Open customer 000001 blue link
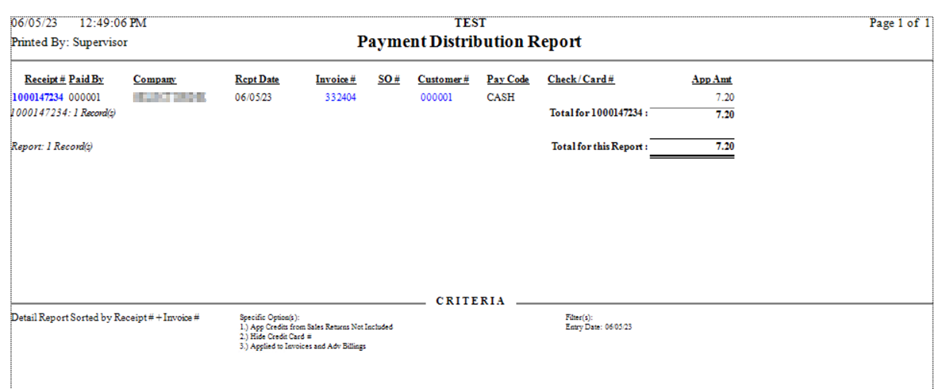The height and width of the screenshot is (389, 939). pos(436,98)
